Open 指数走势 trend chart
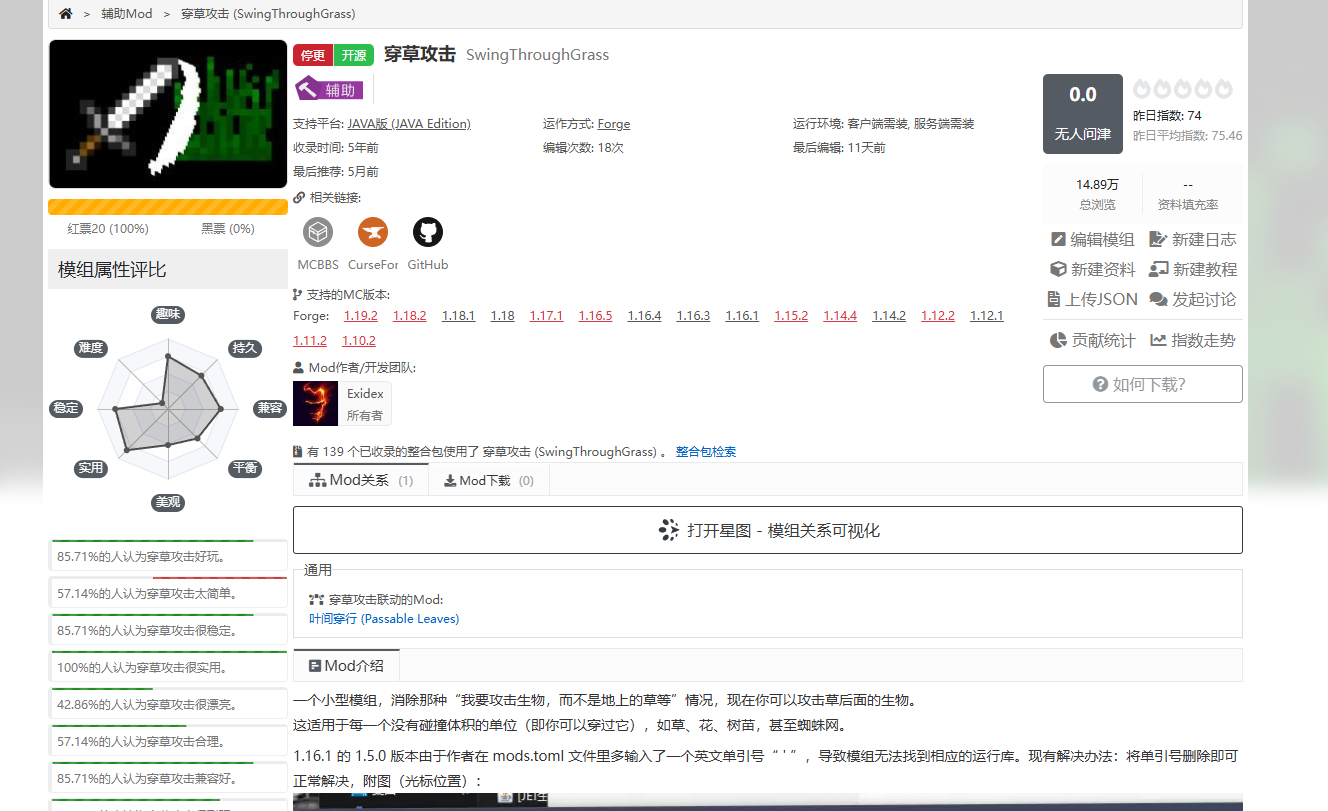Image resolution: width=1328 pixels, height=811 pixels. [1193, 341]
